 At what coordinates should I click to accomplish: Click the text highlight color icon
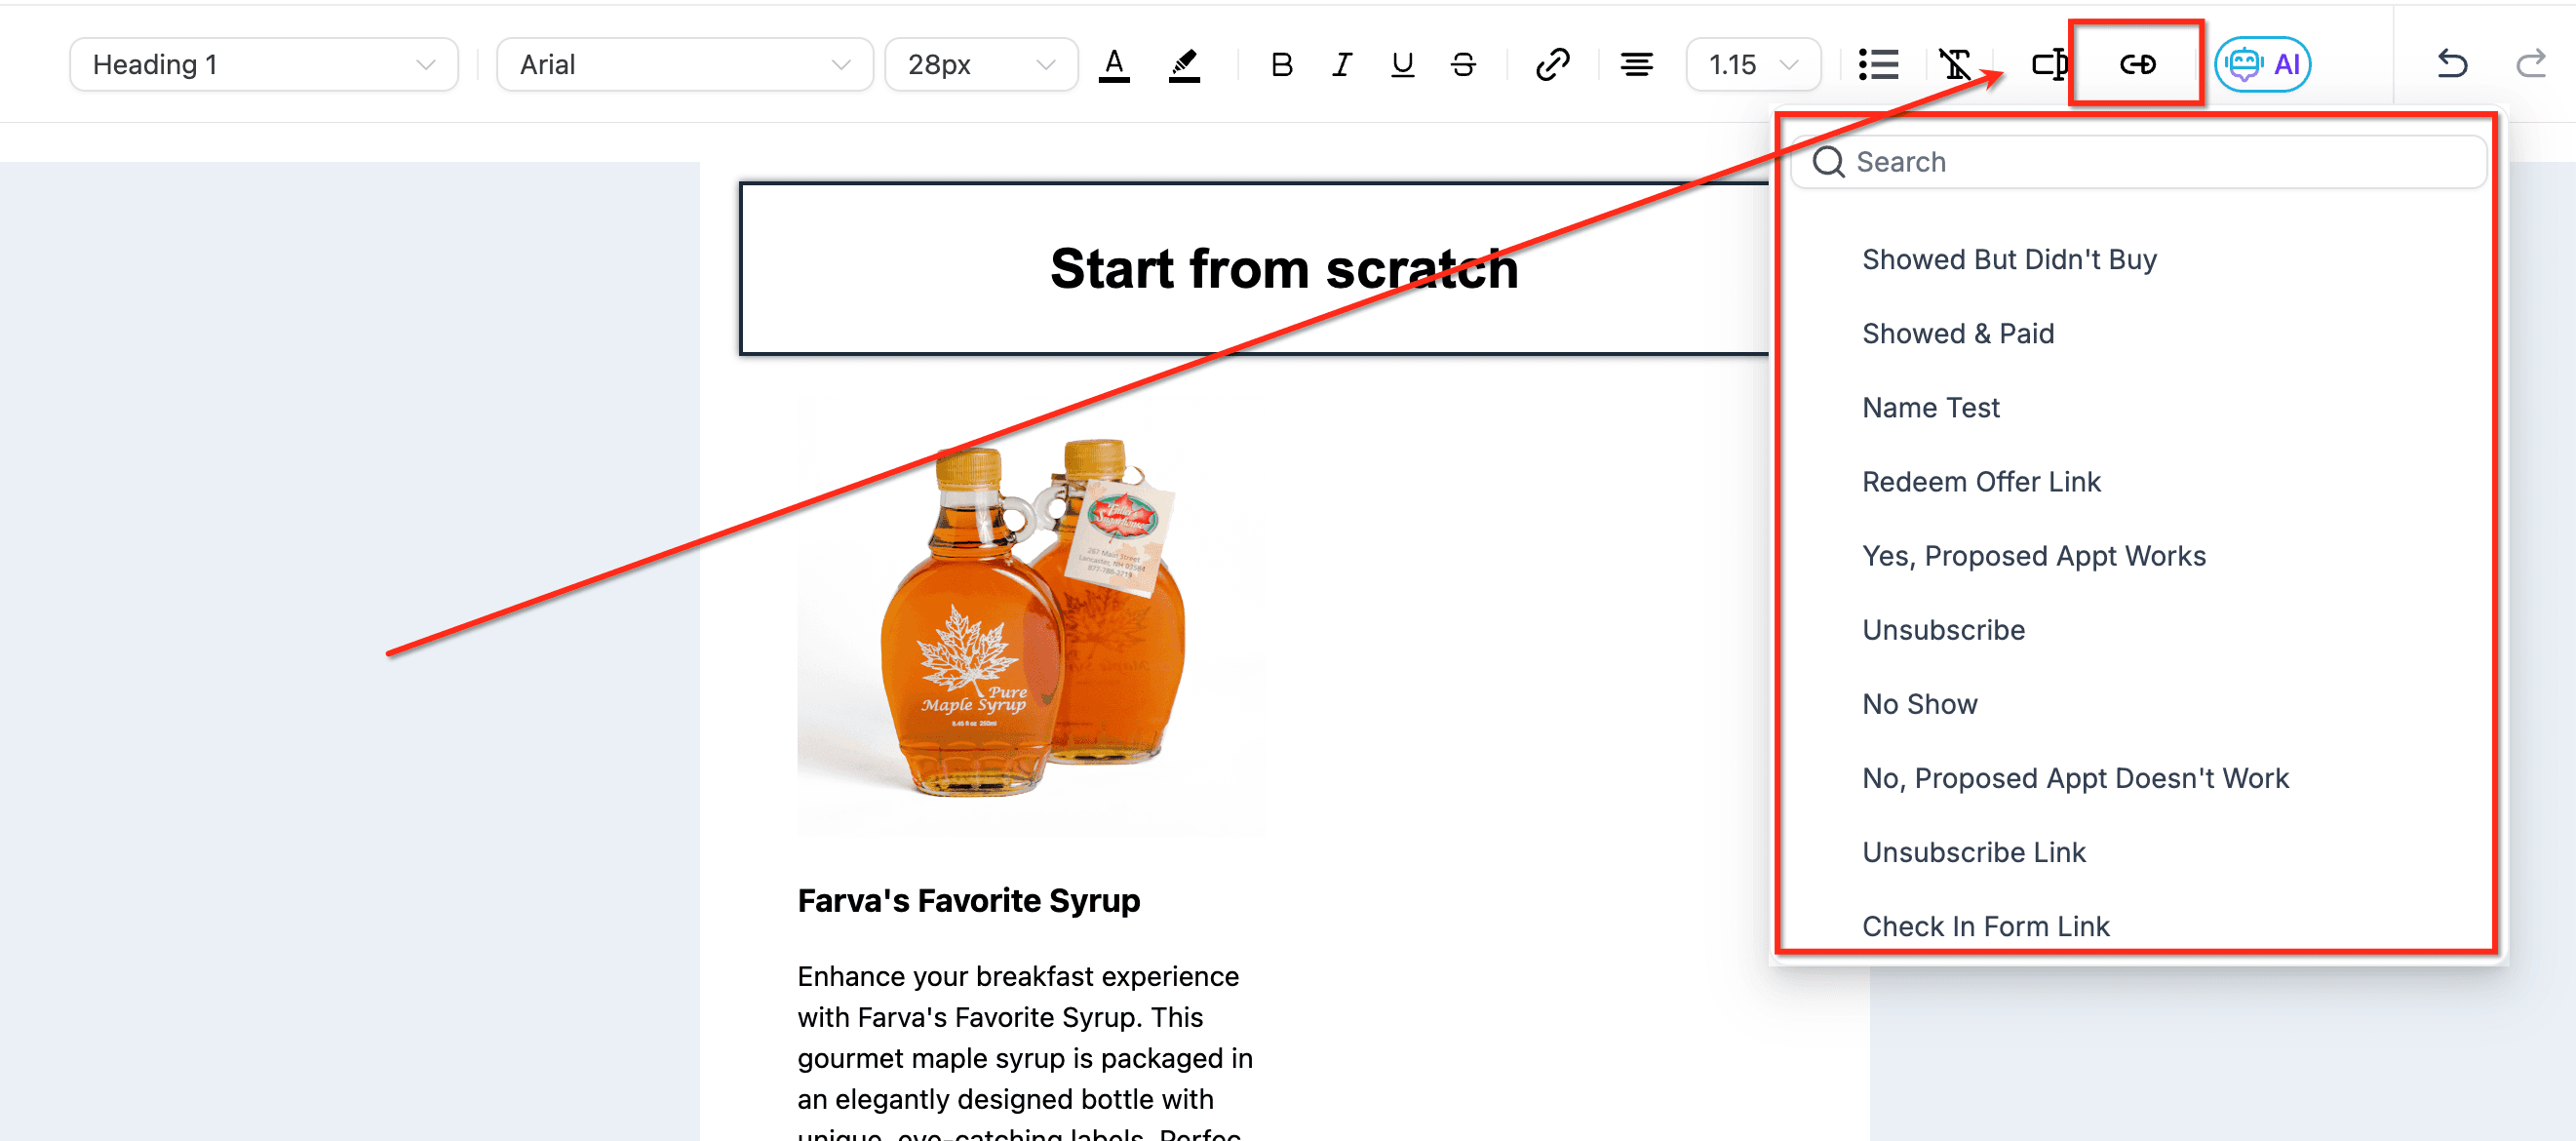tap(1184, 65)
